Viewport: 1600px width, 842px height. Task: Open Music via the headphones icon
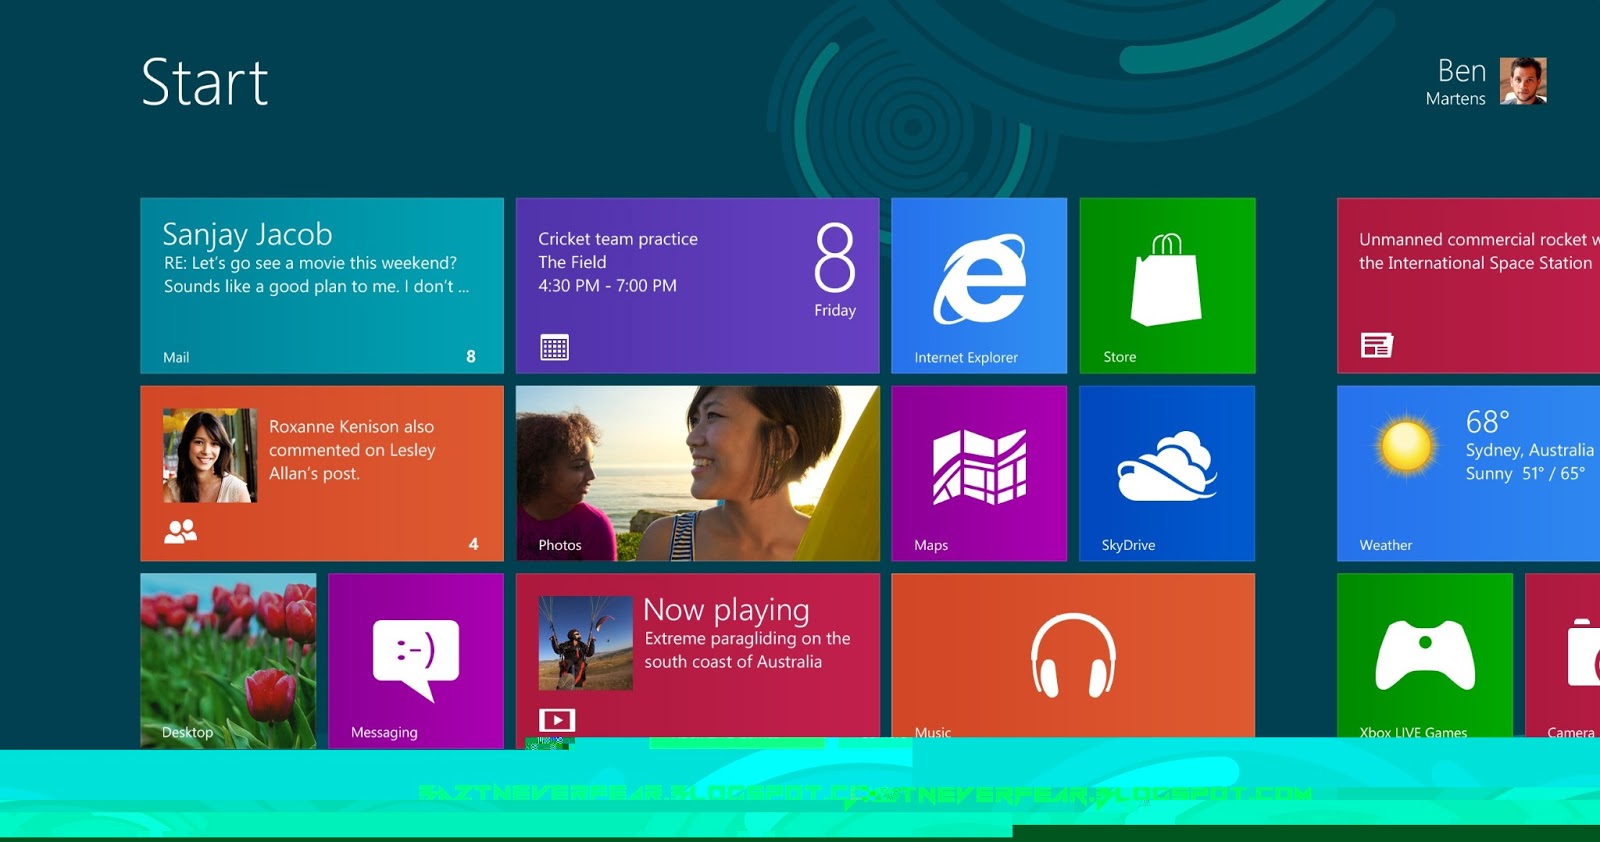point(1073,655)
